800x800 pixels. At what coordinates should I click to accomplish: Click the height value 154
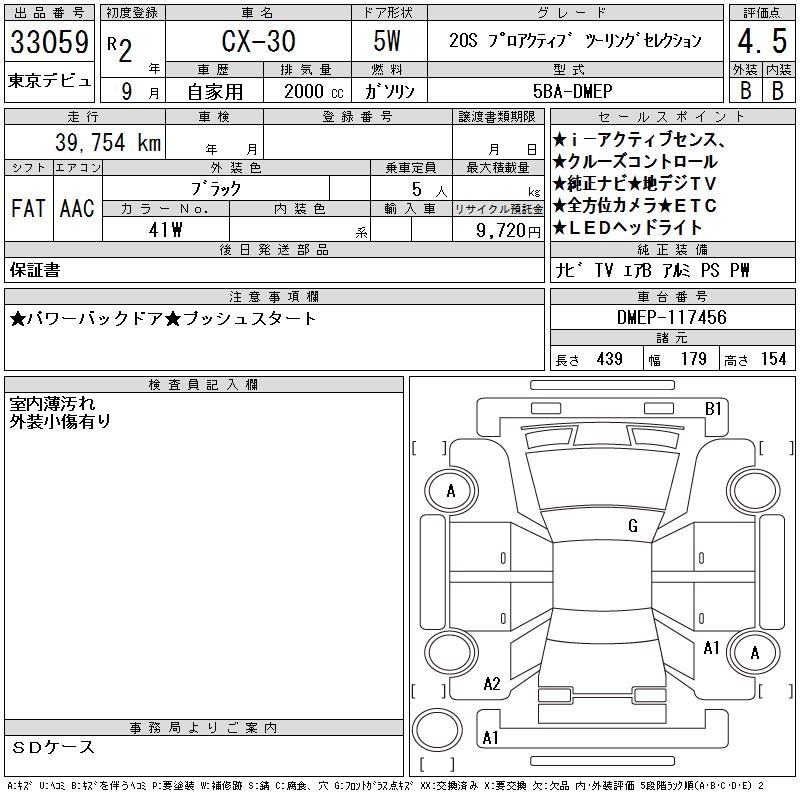tap(773, 359)
